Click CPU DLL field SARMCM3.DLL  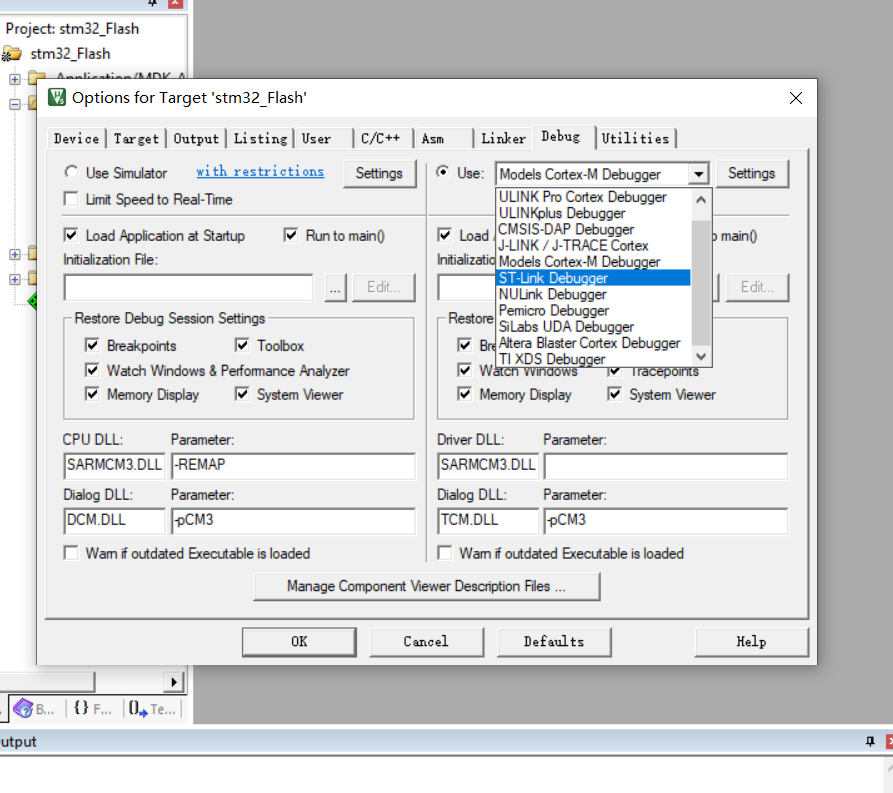click(114, 465)
